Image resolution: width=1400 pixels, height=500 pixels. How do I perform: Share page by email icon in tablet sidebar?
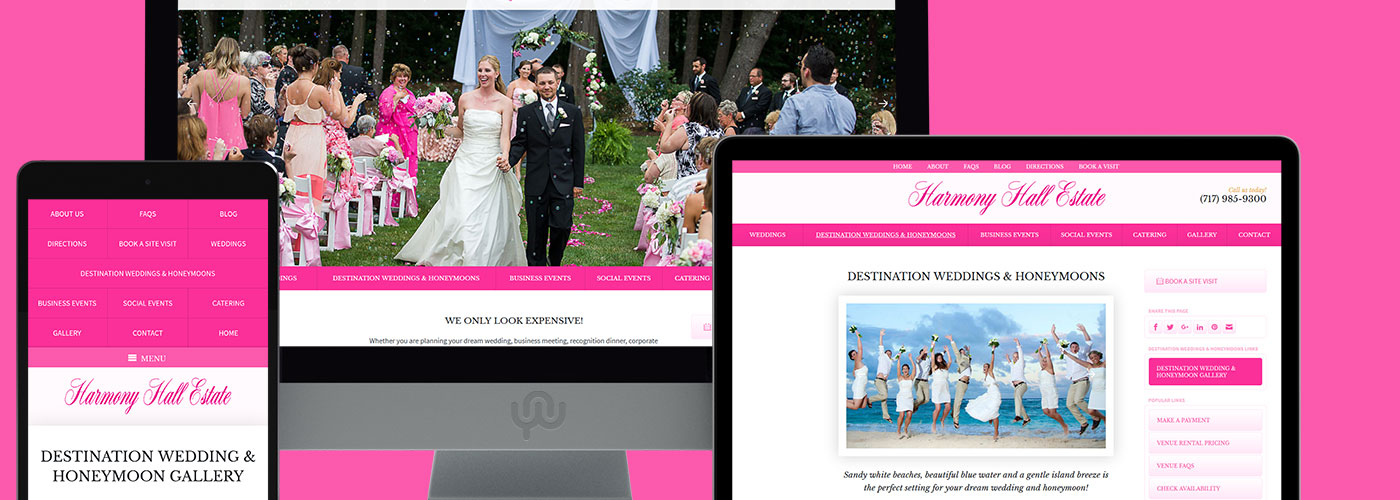click(x=1229, y=327)
